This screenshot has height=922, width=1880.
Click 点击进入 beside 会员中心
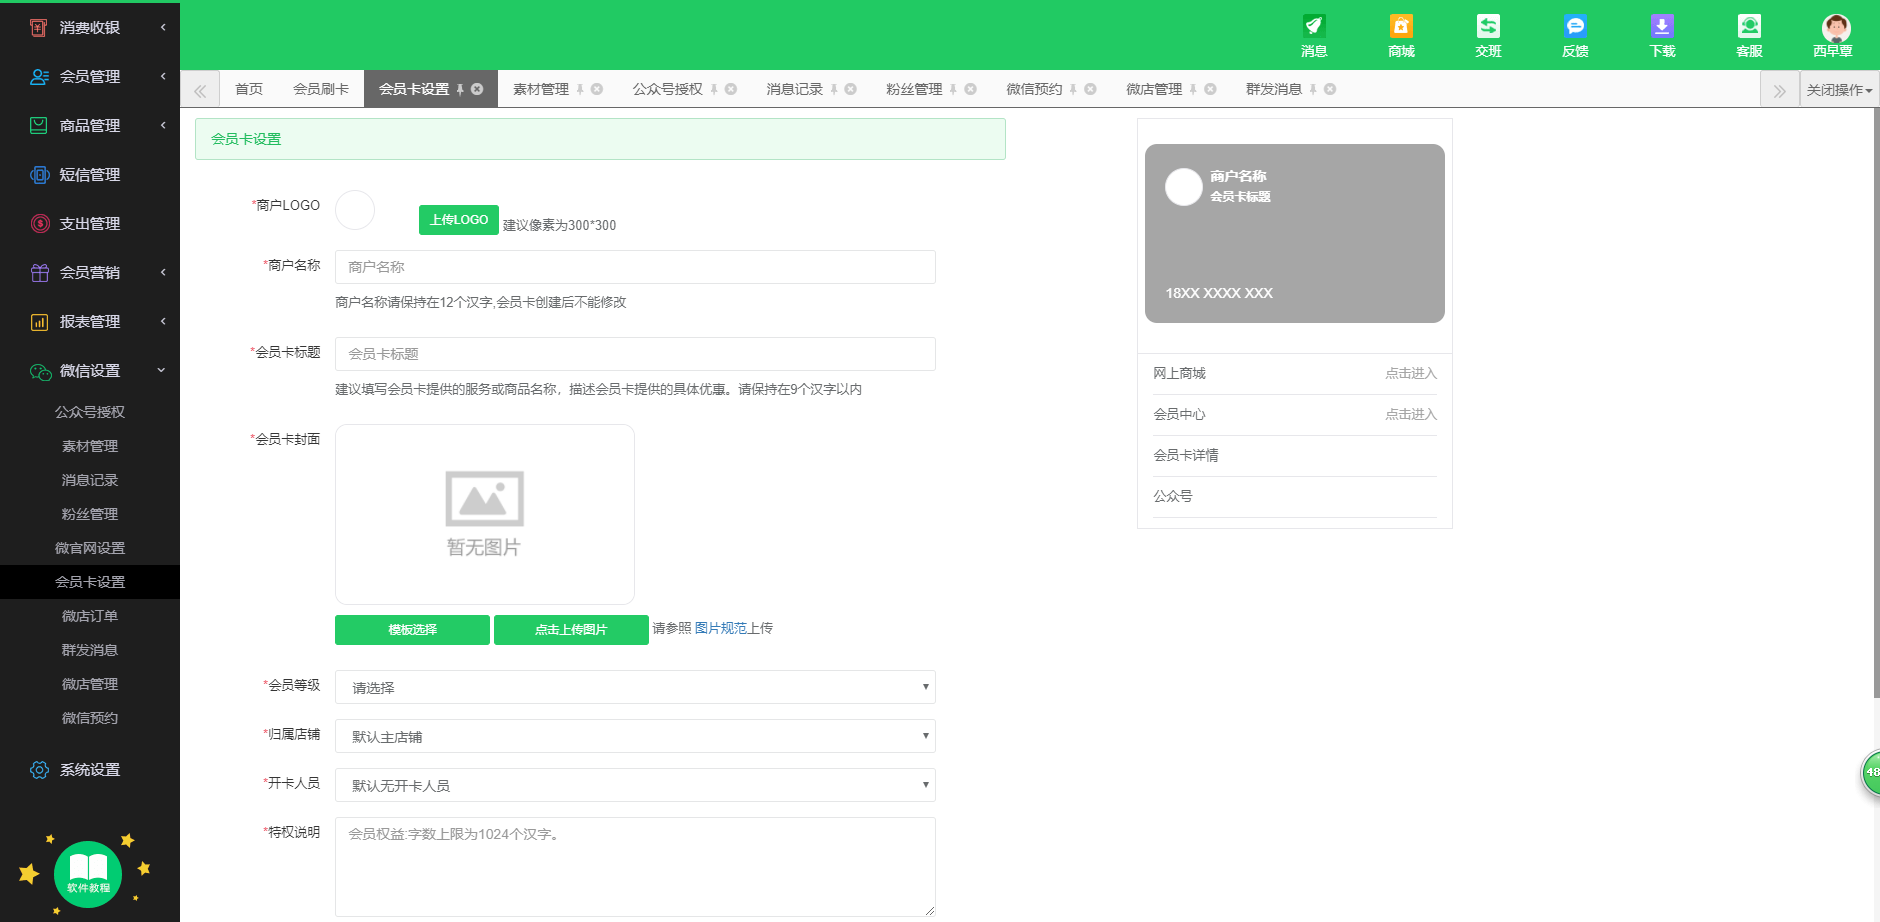(1410, 414)
